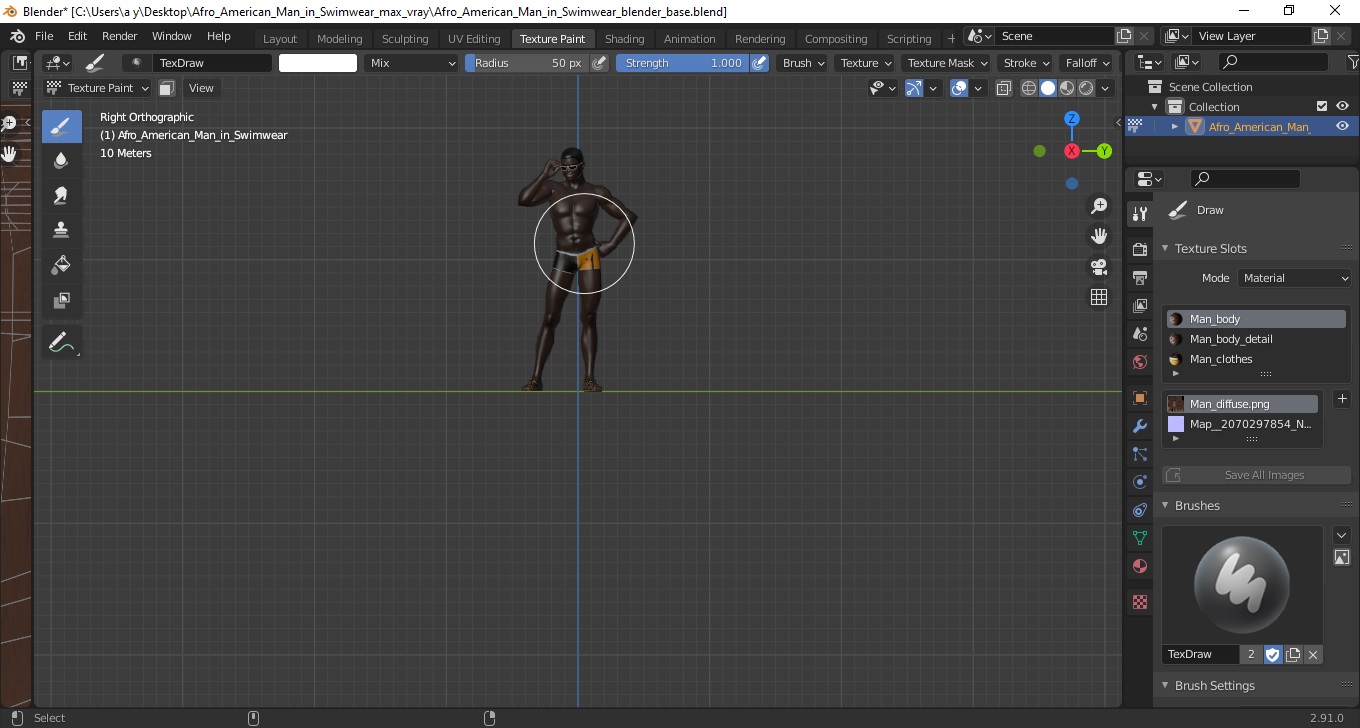Screen dimensions: 1360x728
Task: Switch orthographic/perspective with grid icon
Action: (x=1099, y=297)
